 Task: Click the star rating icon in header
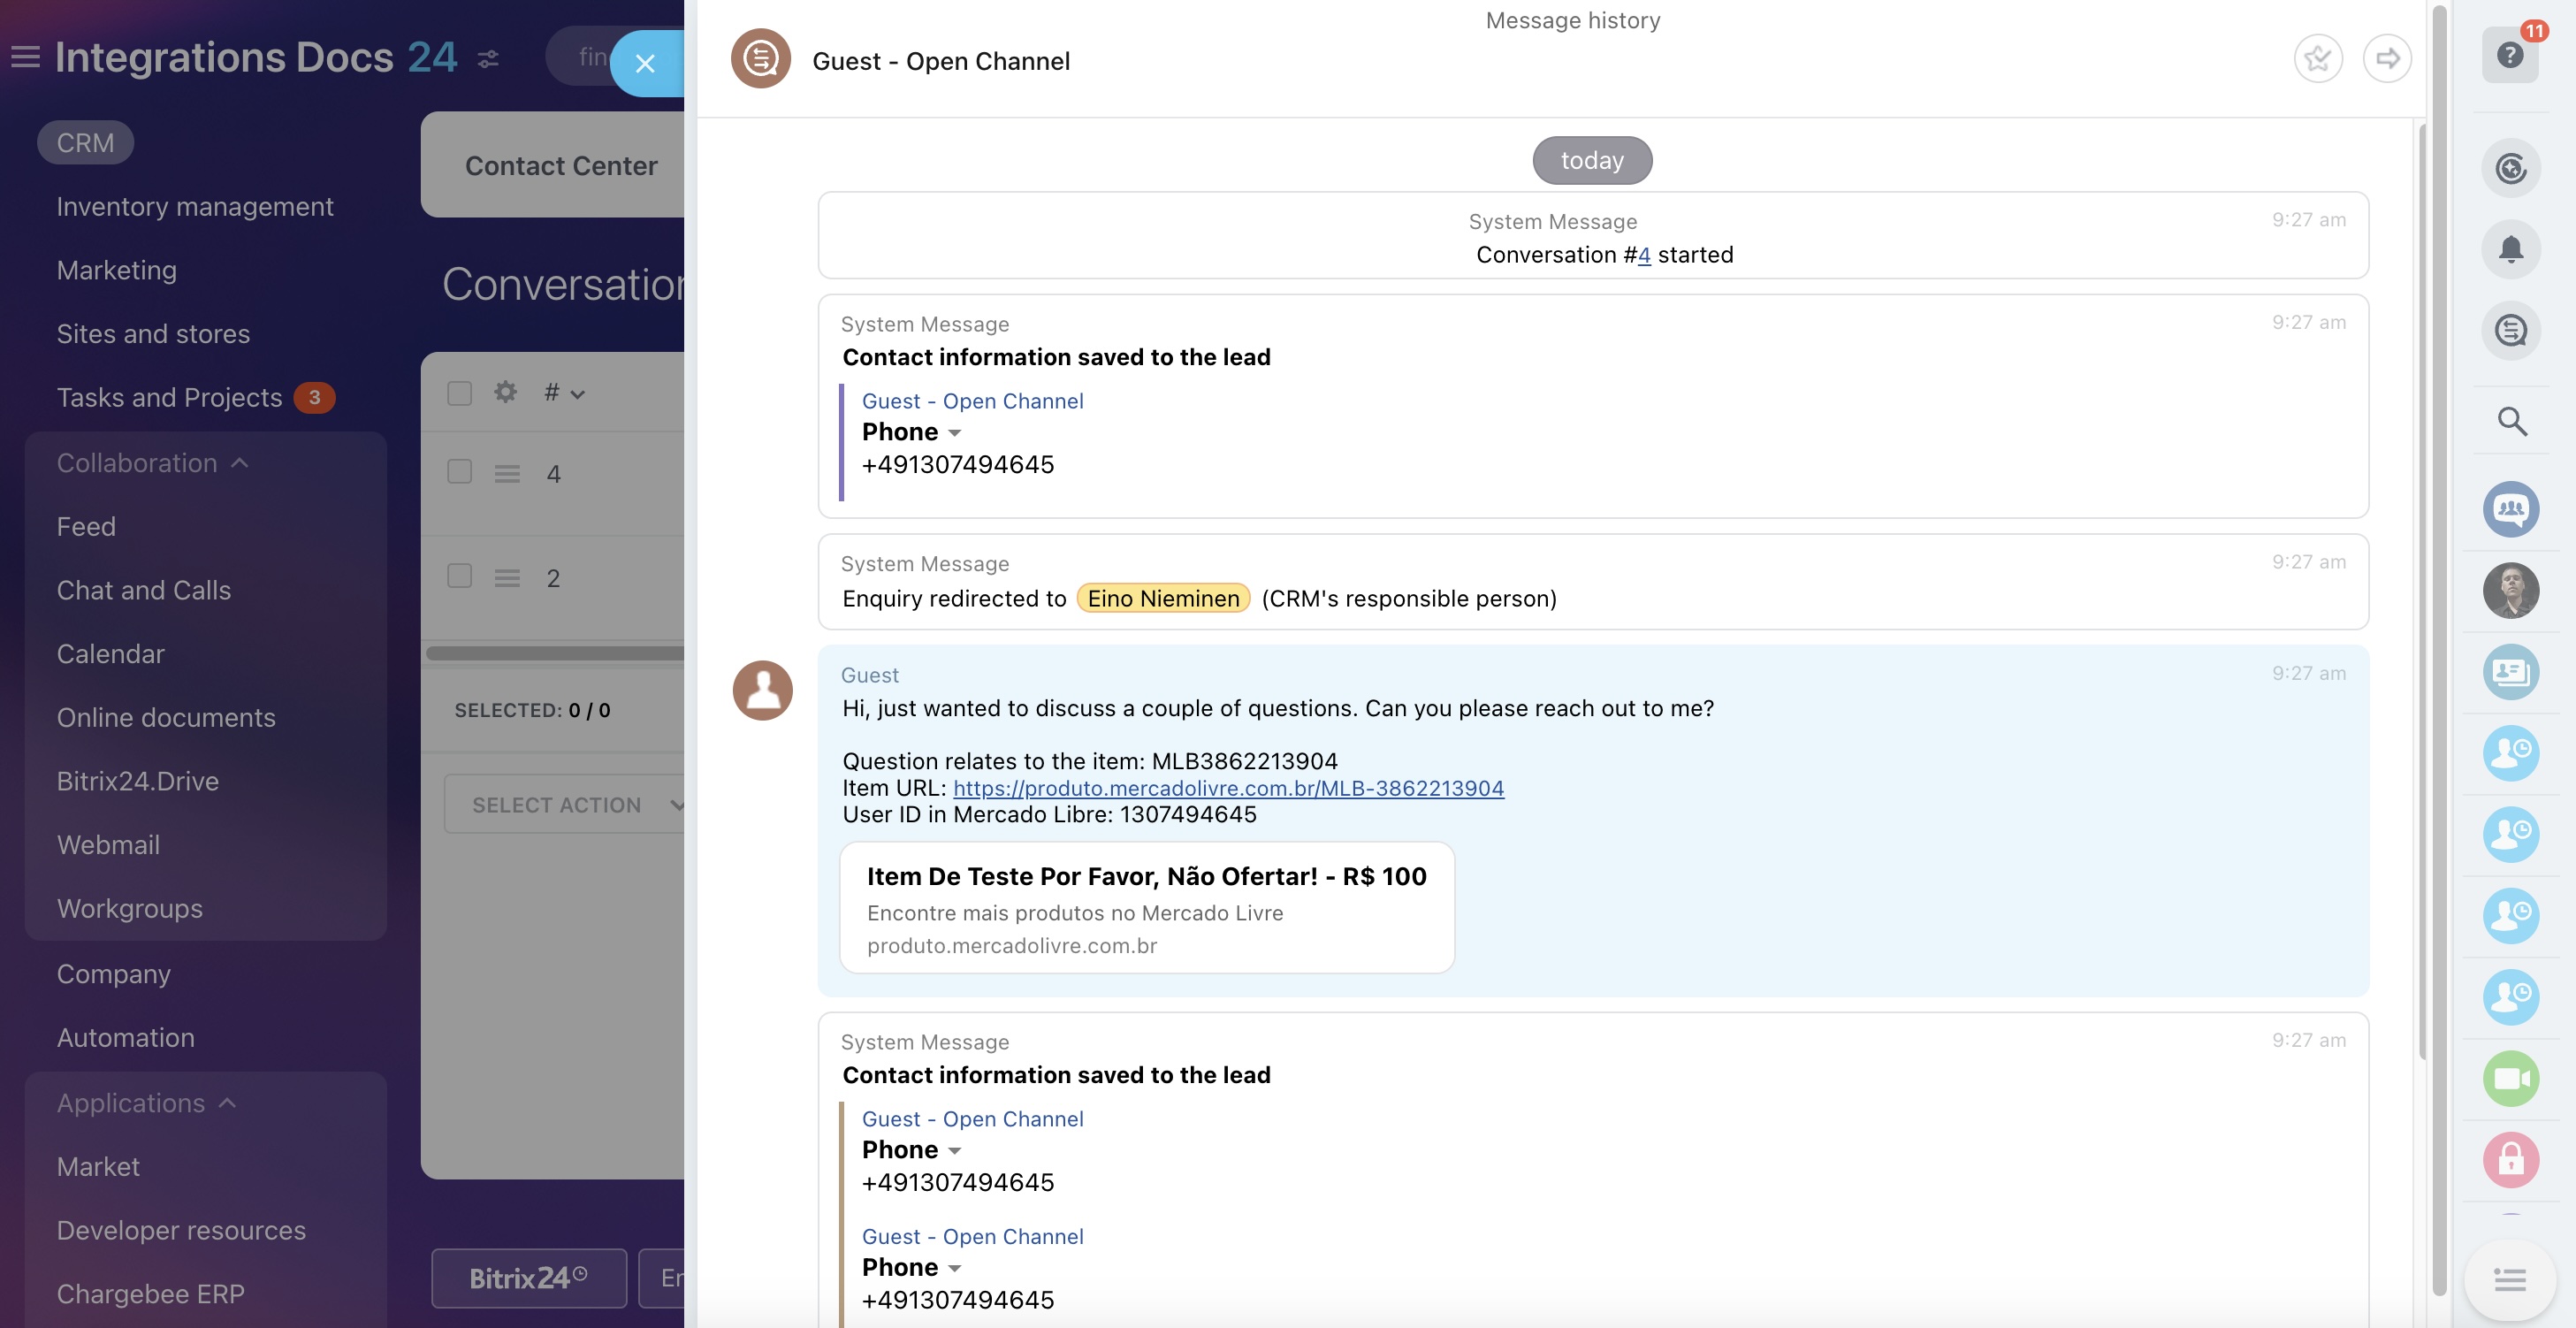[2317, 59]
